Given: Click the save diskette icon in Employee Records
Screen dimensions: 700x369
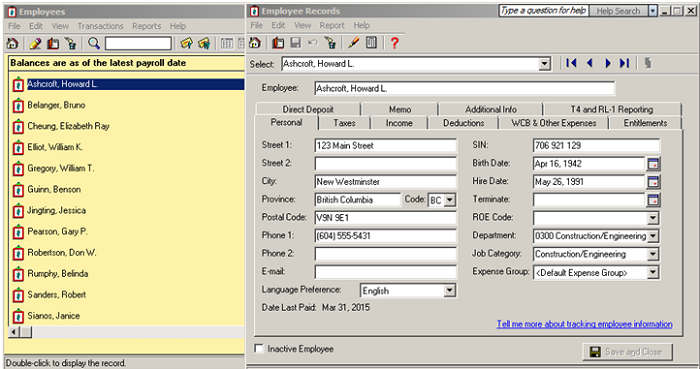Looking at the screenshot, I should (296, 43).
